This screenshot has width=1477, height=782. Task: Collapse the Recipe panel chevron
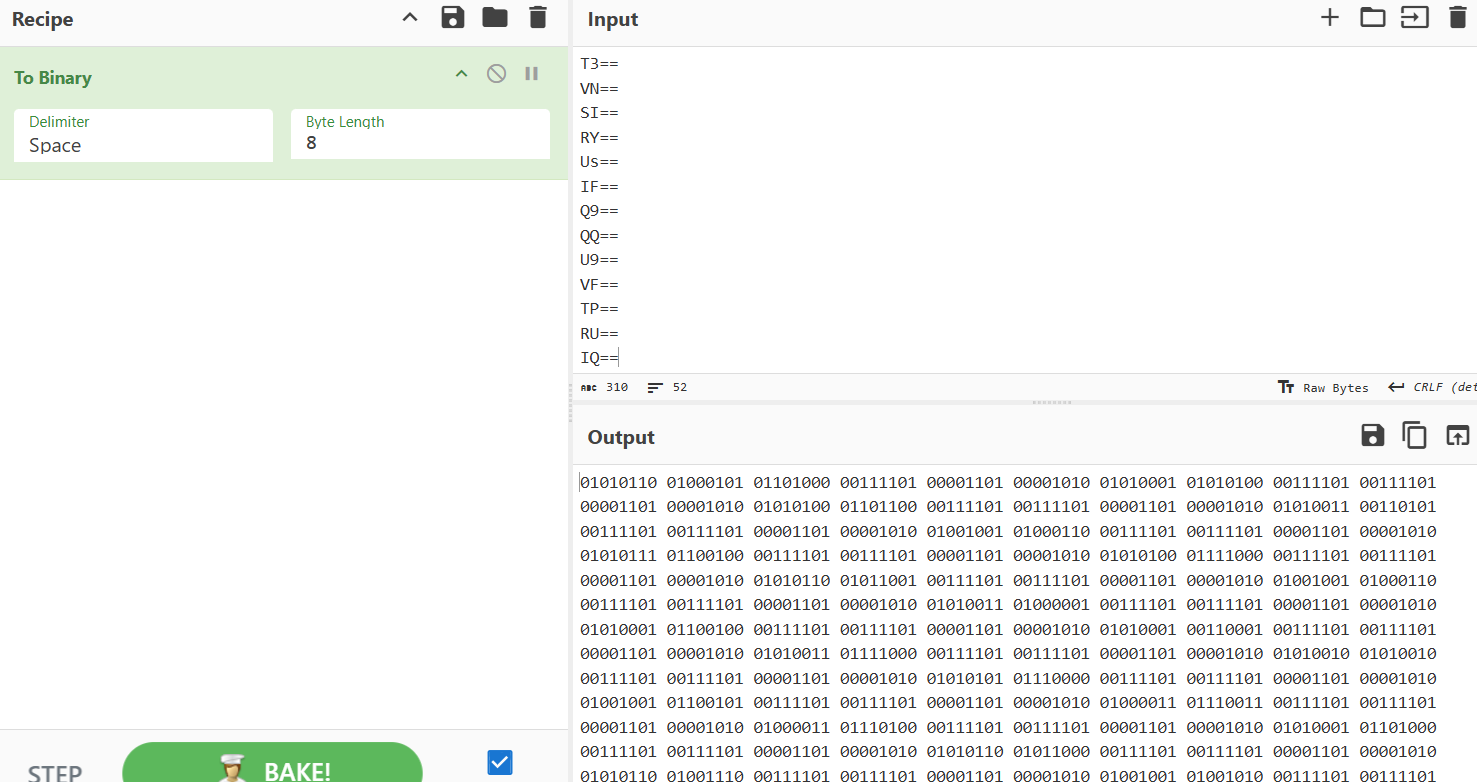tap(410, 17)
